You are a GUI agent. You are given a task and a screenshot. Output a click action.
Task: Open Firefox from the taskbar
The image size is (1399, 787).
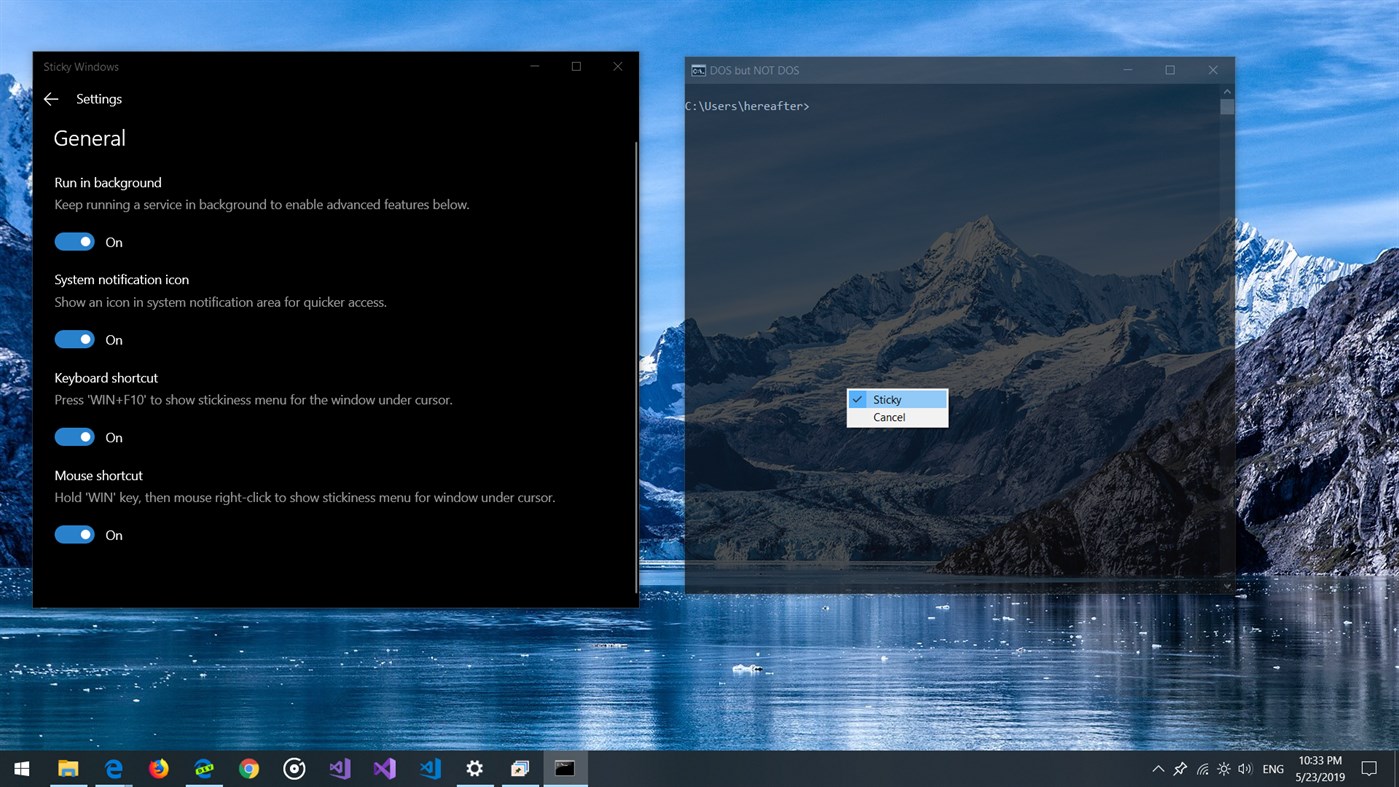click(158, 768)
